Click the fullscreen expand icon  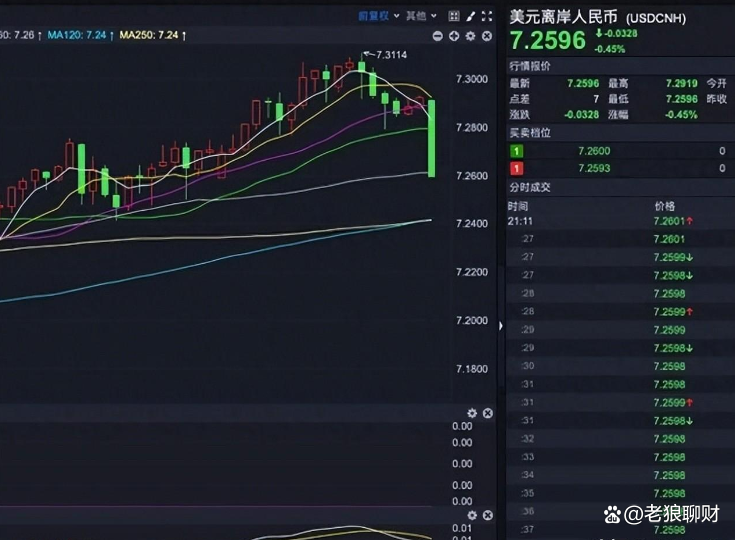(487, 16)
